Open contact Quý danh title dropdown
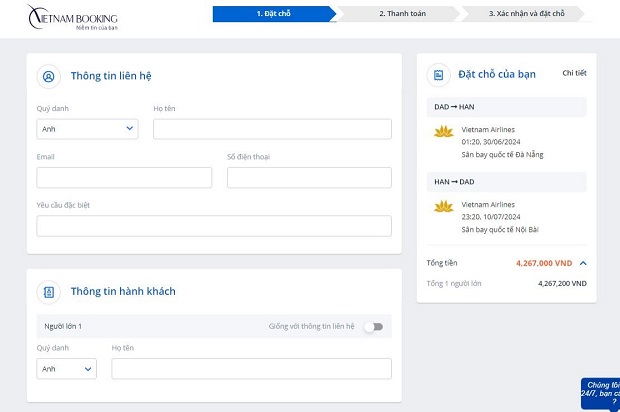 pos(87,129)
